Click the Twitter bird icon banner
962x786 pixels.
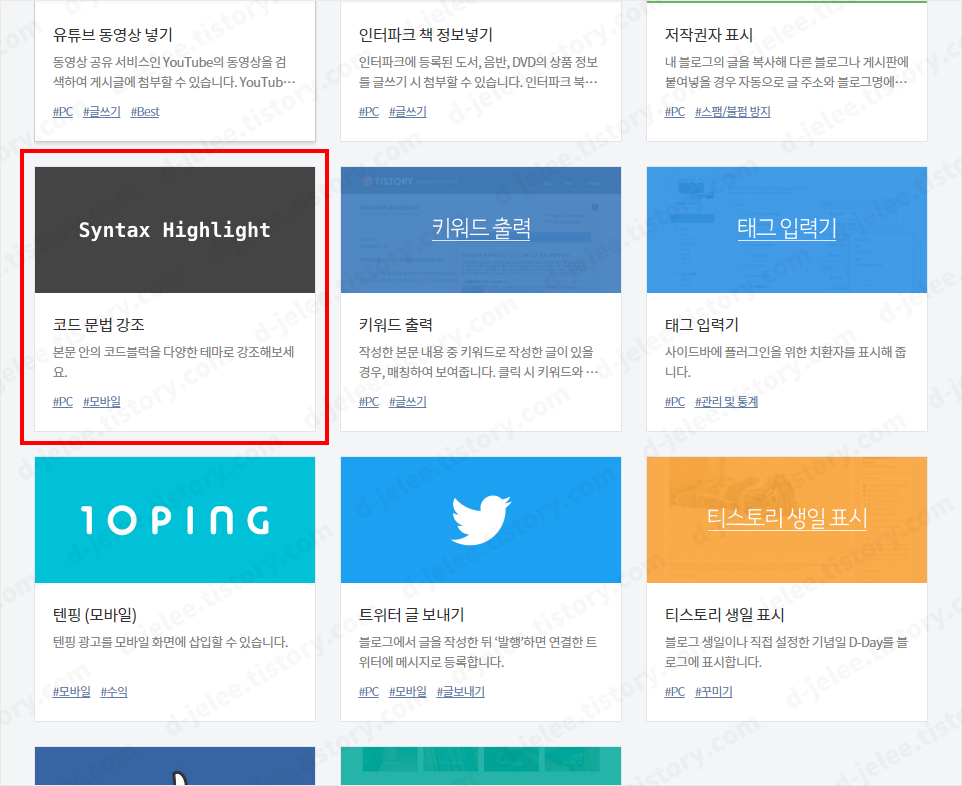tap(481, 518)
